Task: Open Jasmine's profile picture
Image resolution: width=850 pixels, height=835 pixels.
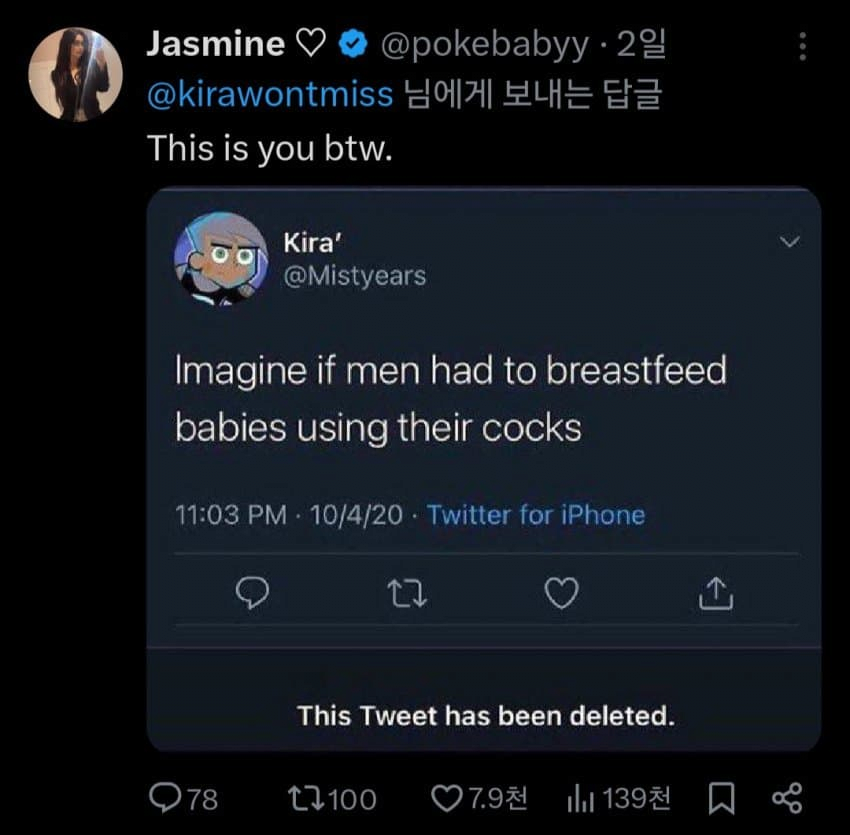Action: tap(76, 73)
